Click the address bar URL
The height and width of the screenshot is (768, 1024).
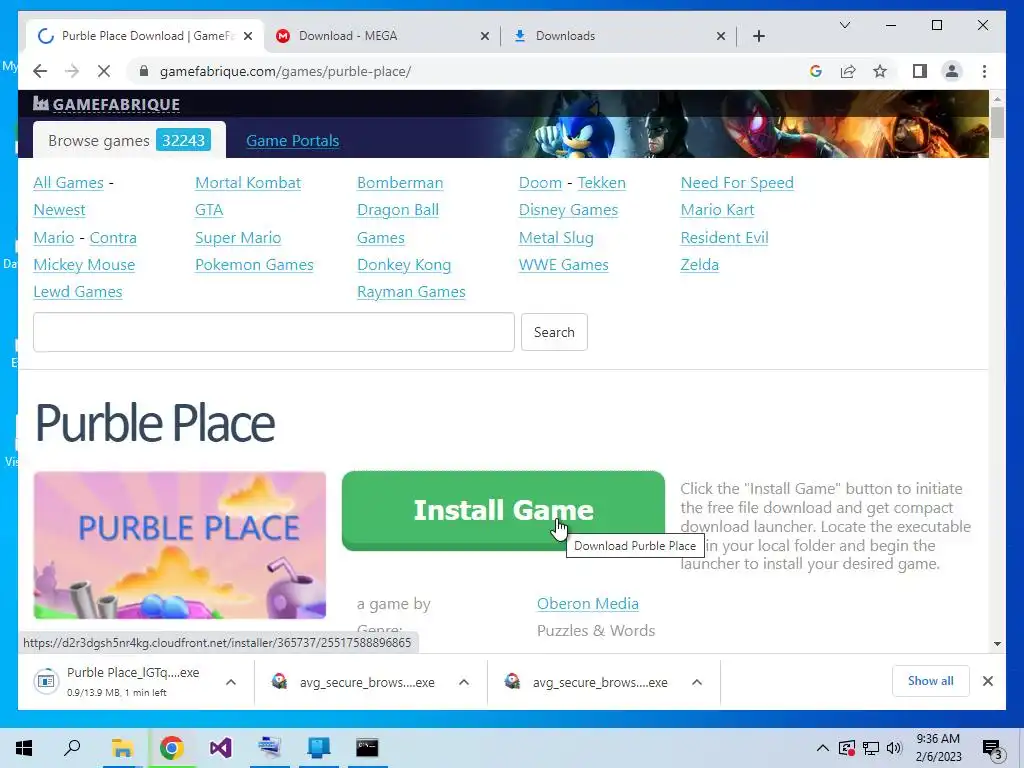(x=285, y=71)
